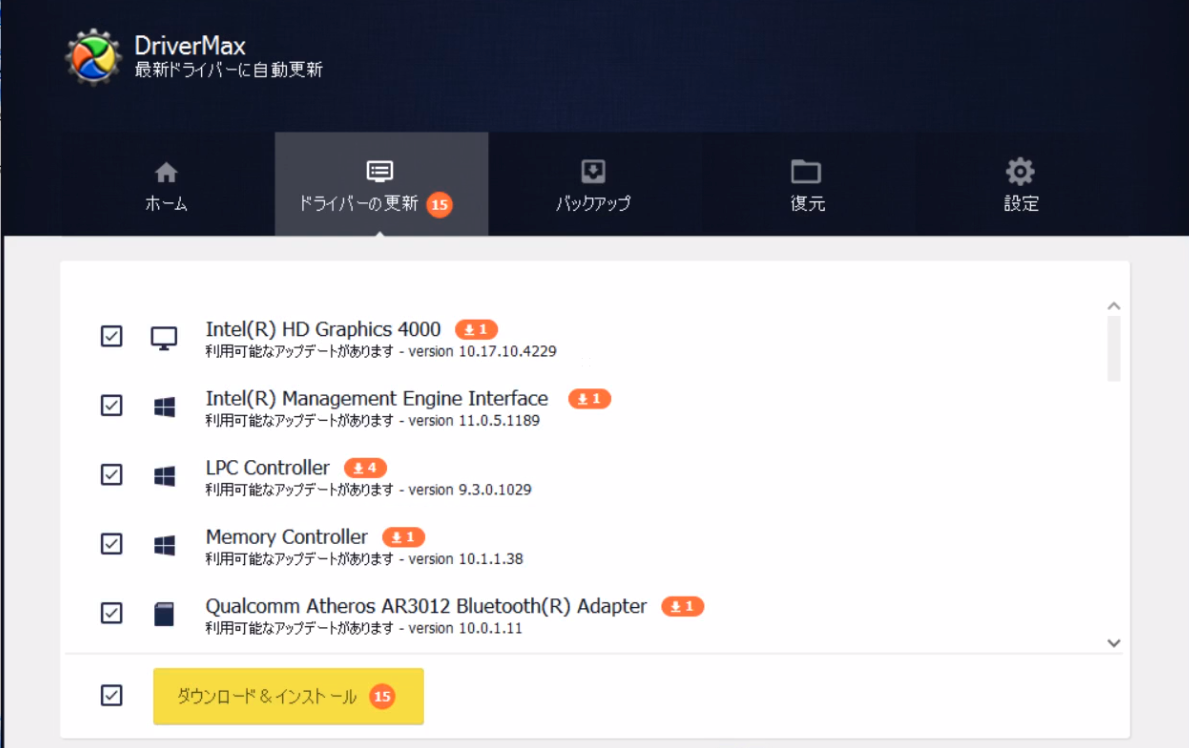Viewport: 1189px width, 748px height.
Task: Toggle the Memory Controller checkbox
Action: click(111, 544)
